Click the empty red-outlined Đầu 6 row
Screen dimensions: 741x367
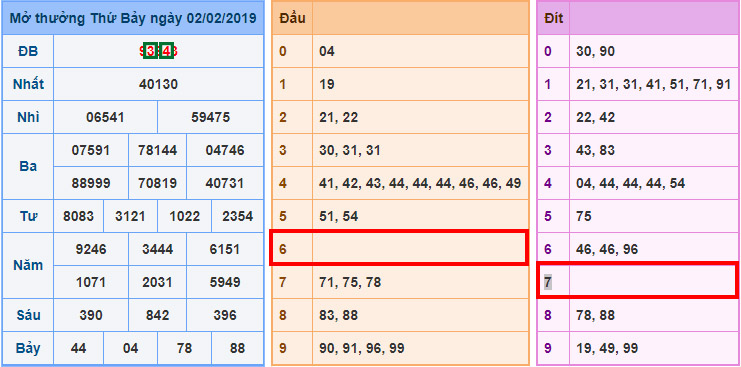pyautogui.click(x=398, y=248)
